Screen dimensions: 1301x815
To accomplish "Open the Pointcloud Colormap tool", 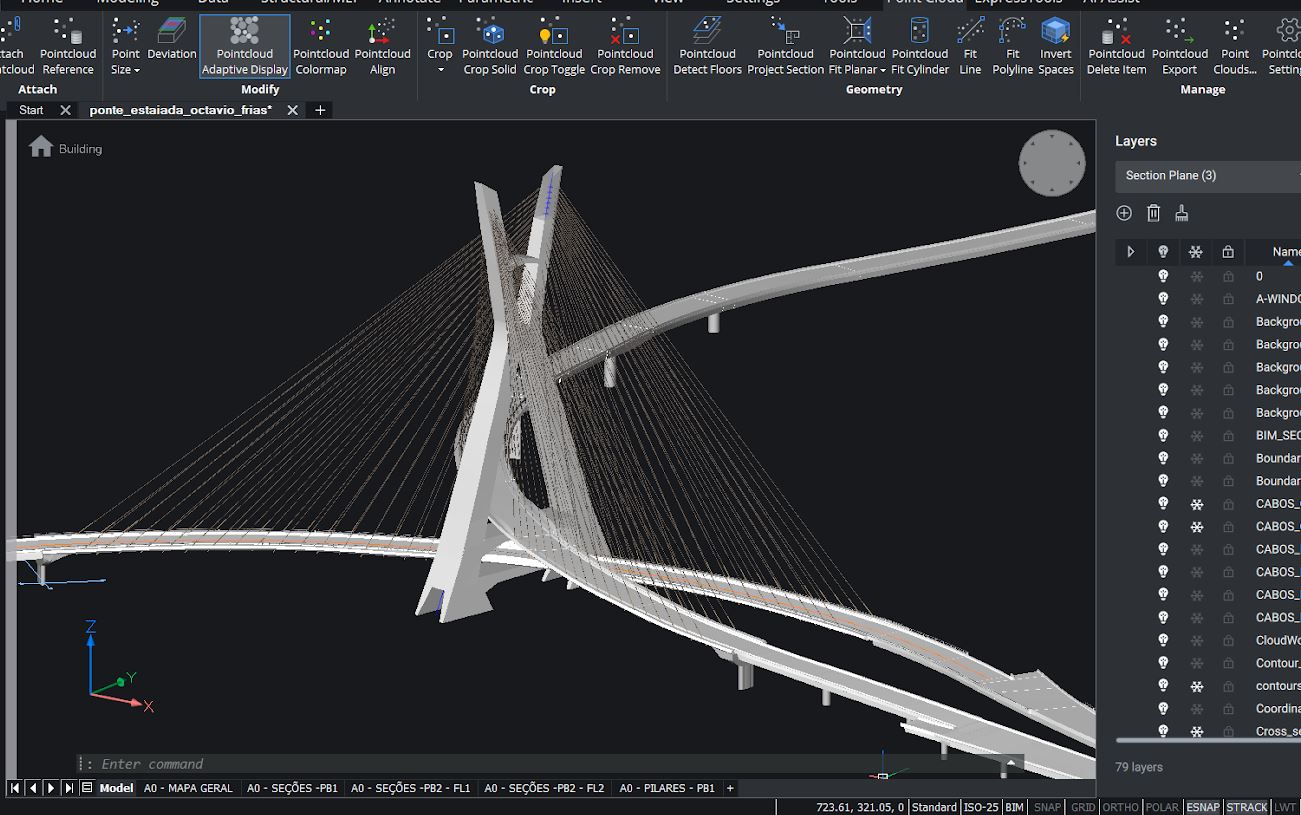I will (320, 45).
